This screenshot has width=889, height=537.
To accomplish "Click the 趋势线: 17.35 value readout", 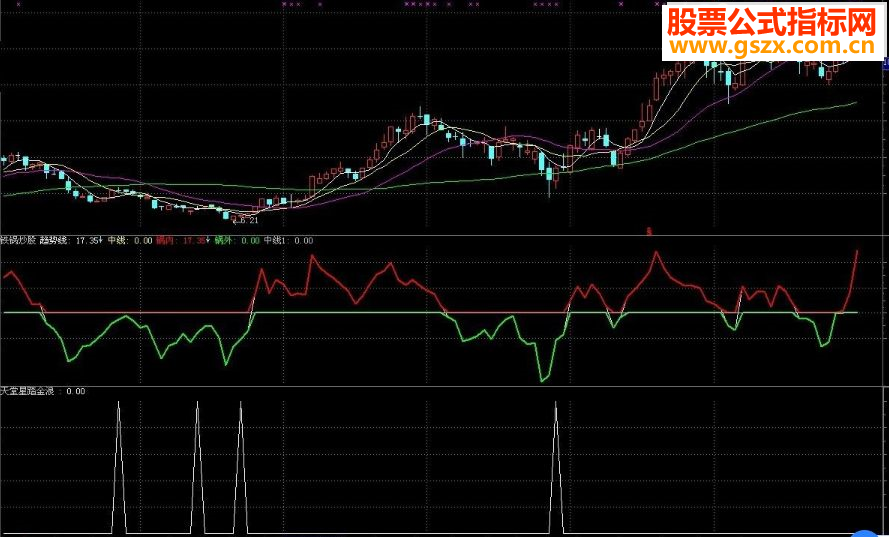I will point(71,240).
